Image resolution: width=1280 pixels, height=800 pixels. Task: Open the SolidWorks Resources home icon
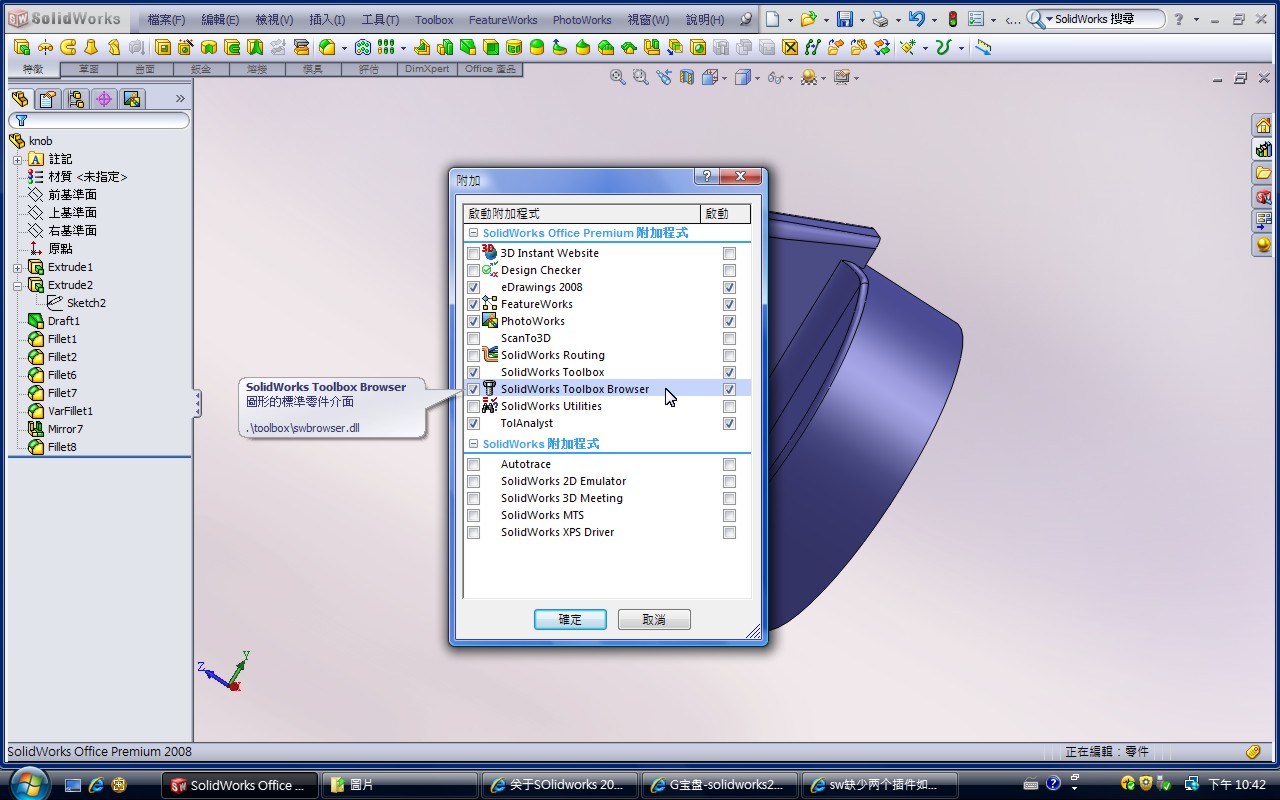1263,125
